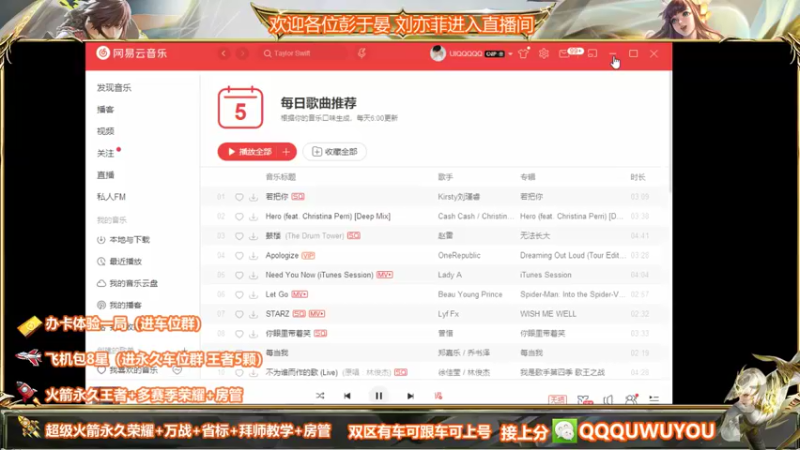Like the song Hero (feat. Christina Perri)
This screenshot has height=450, width=800.
[239, 216]
